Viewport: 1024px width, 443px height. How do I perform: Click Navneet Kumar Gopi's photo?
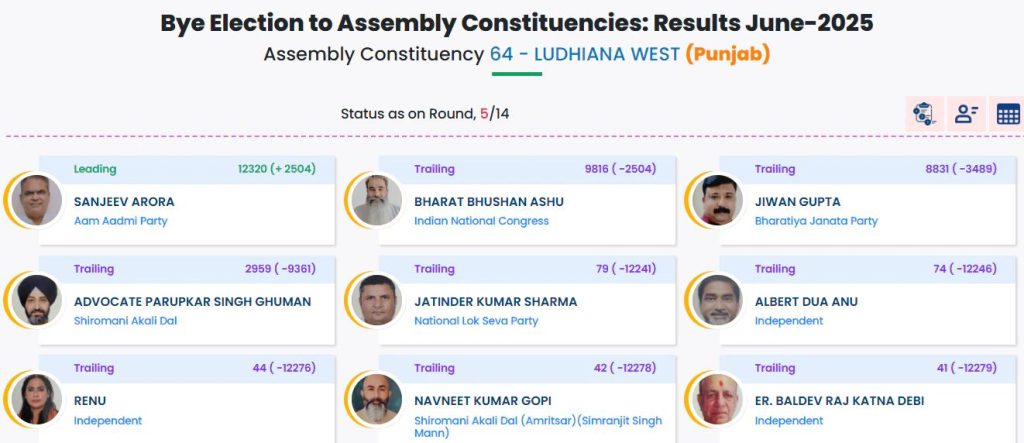point(378,397)
